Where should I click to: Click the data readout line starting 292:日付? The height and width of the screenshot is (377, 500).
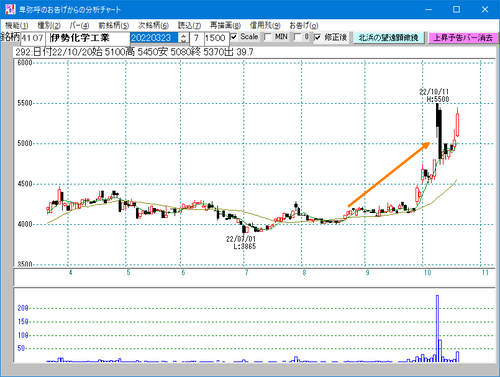[134, 52]
